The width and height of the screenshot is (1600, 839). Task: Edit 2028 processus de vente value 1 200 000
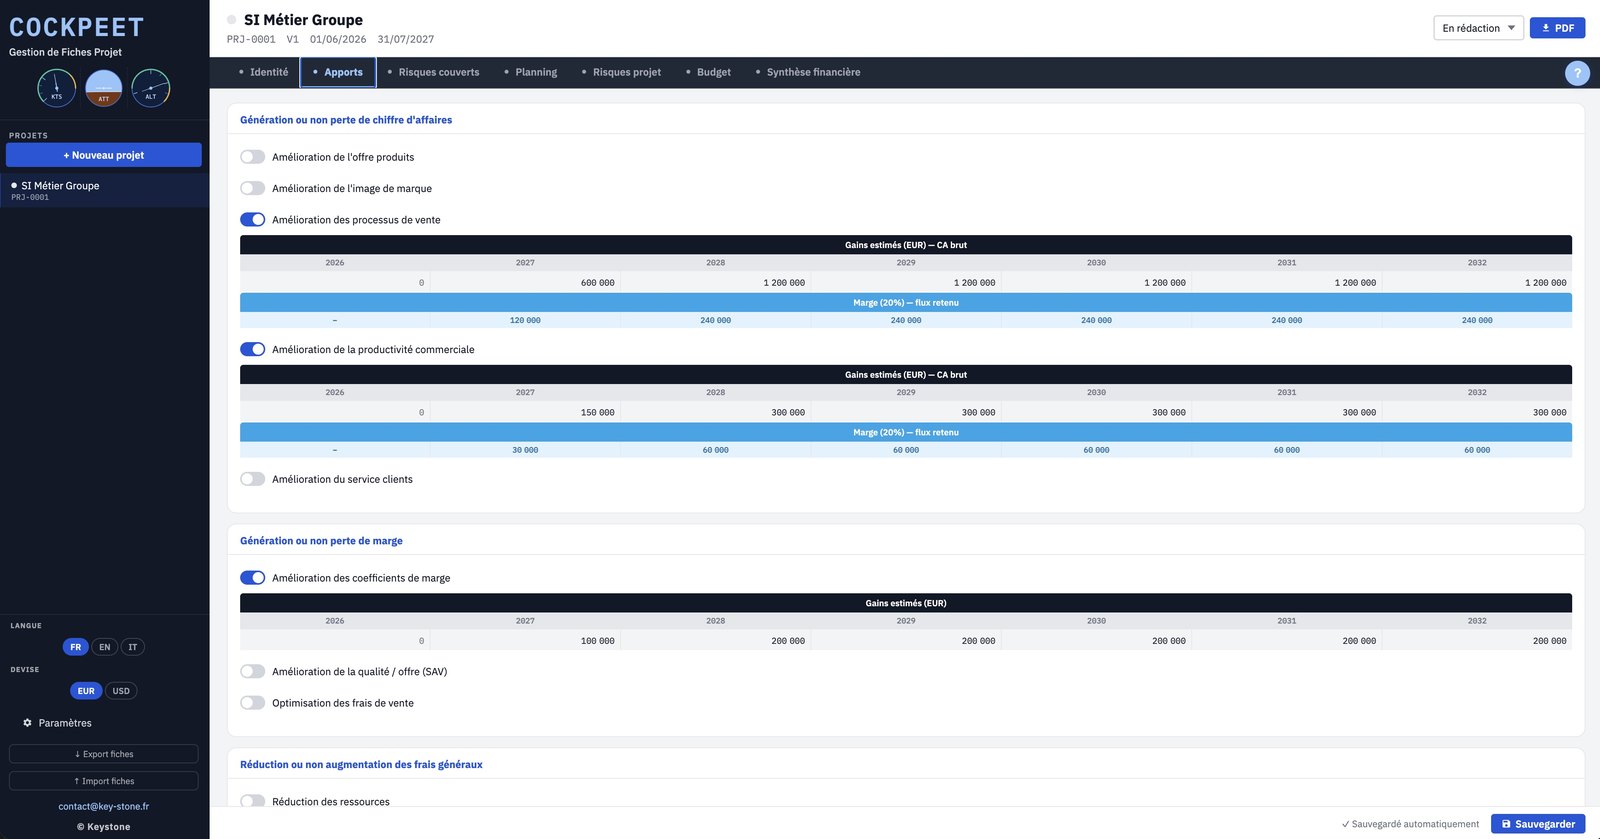[716, 283]
